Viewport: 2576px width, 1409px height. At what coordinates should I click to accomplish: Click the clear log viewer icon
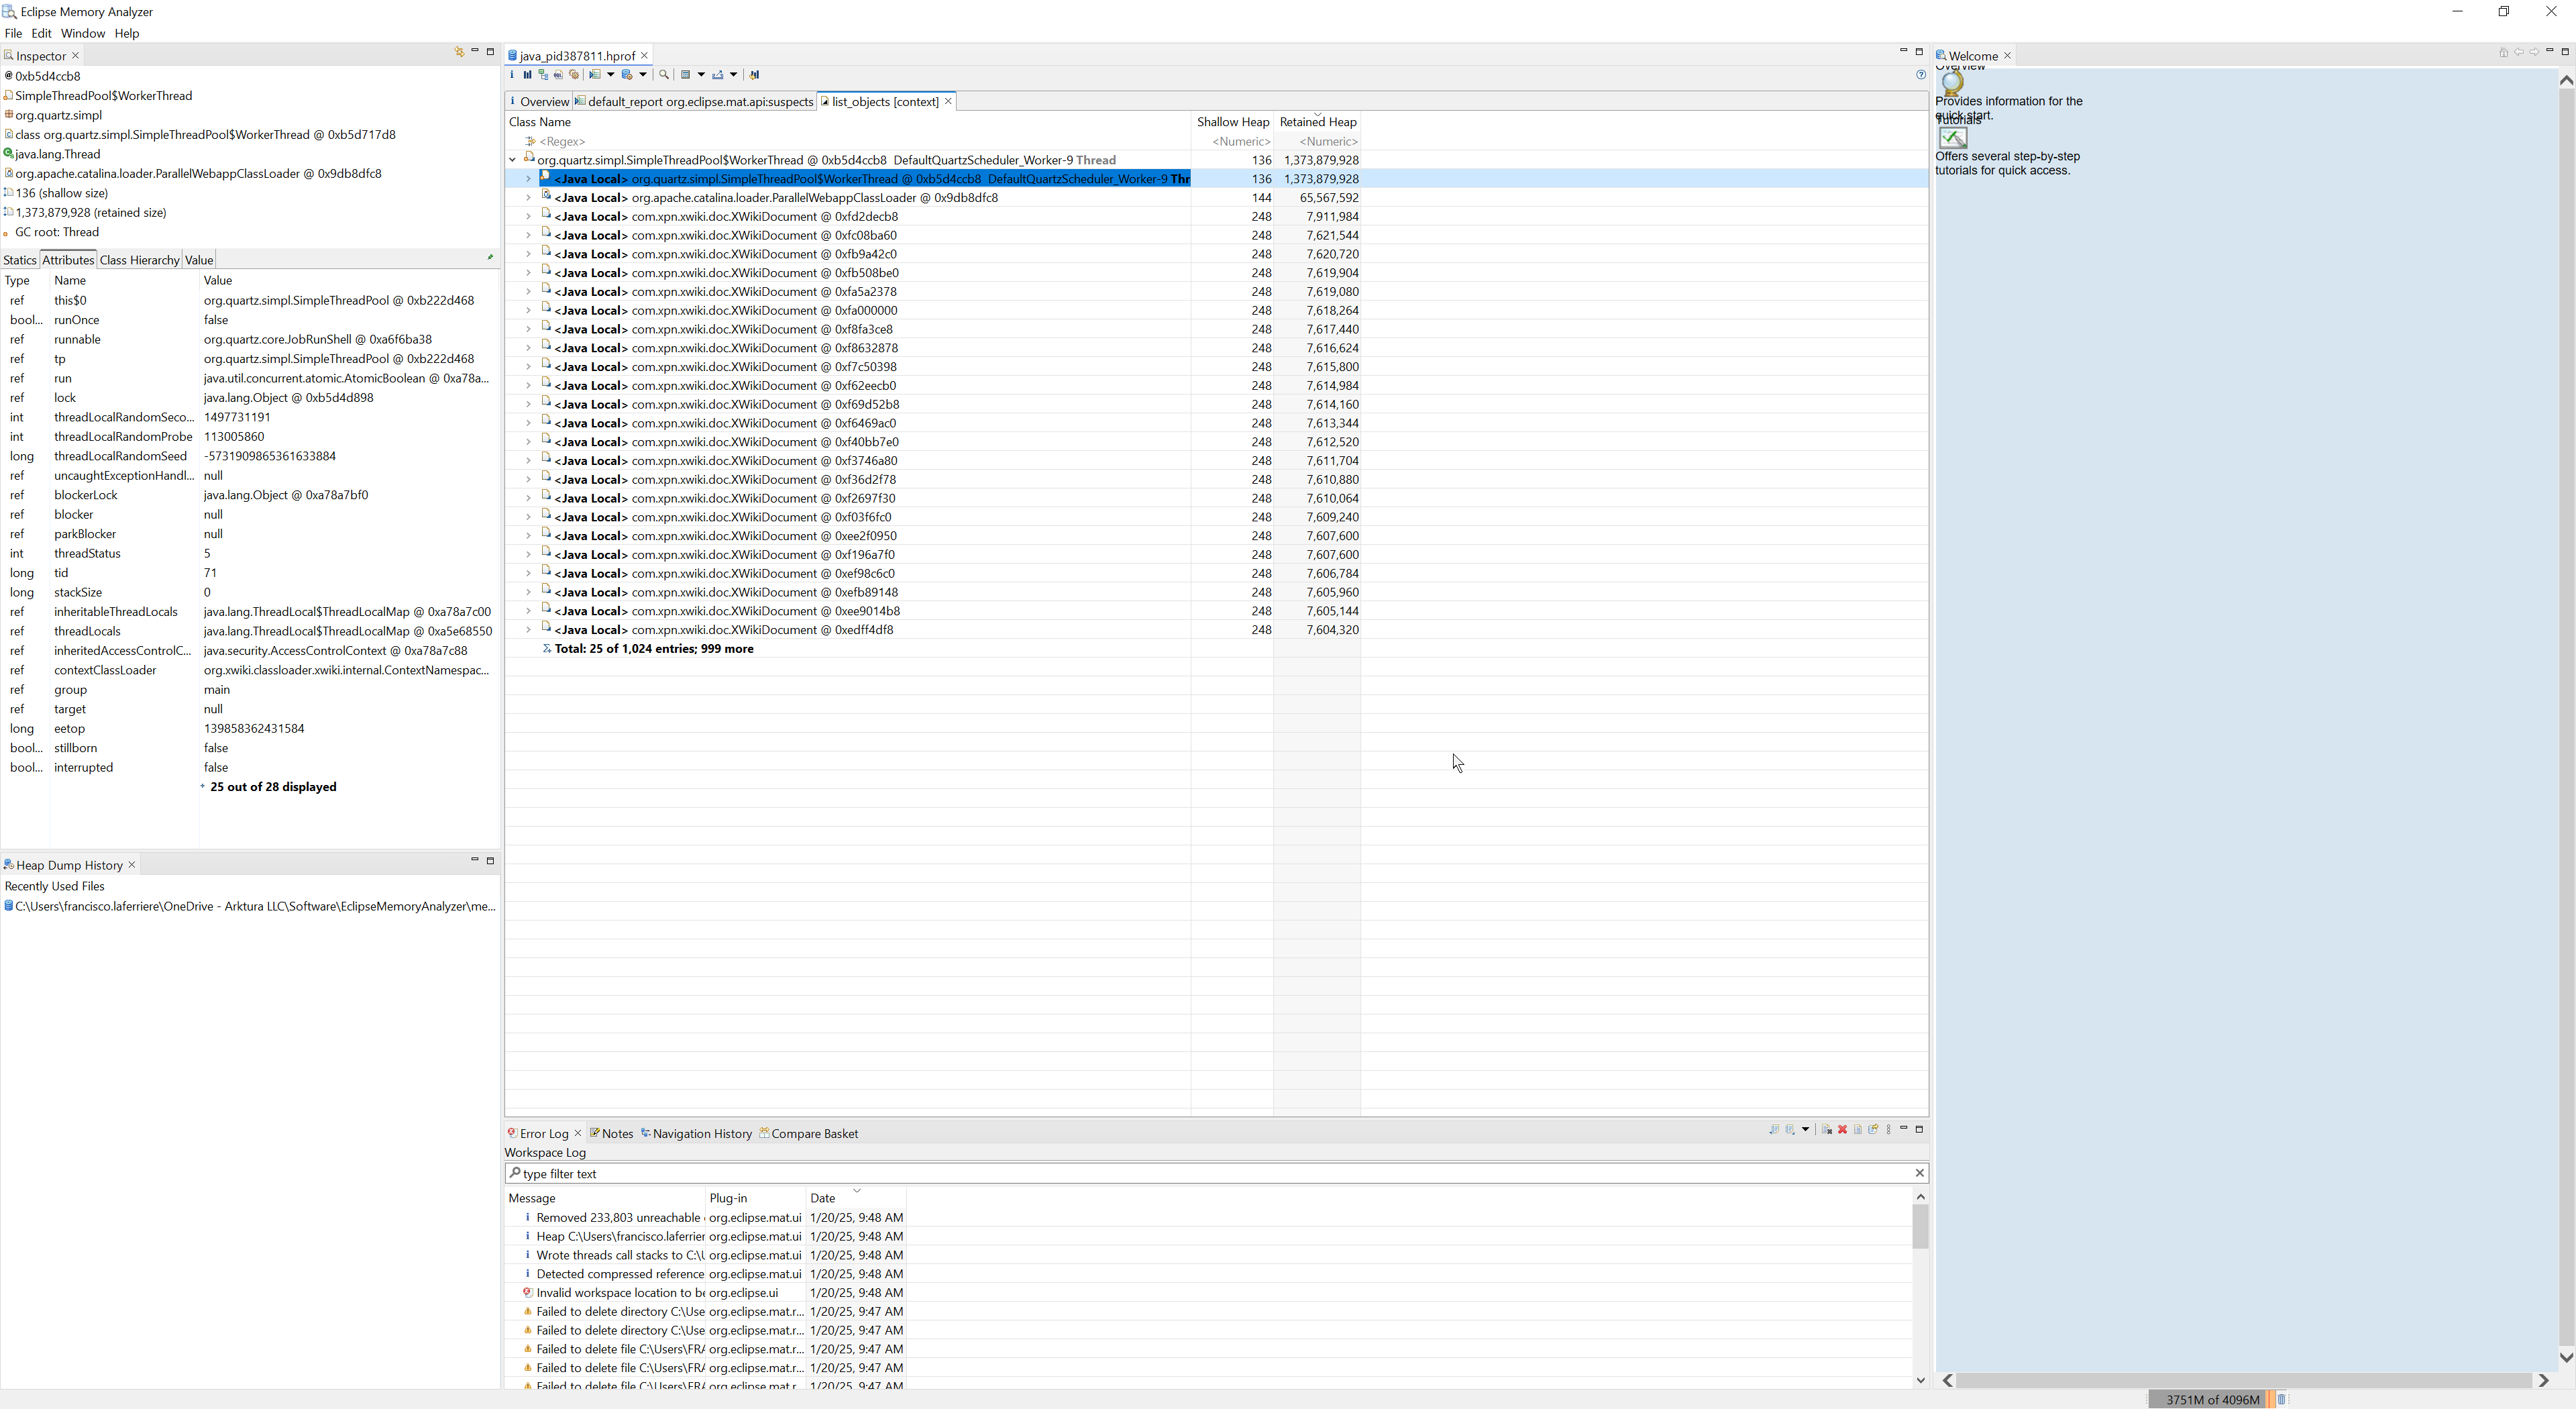coord(1826,1130)
